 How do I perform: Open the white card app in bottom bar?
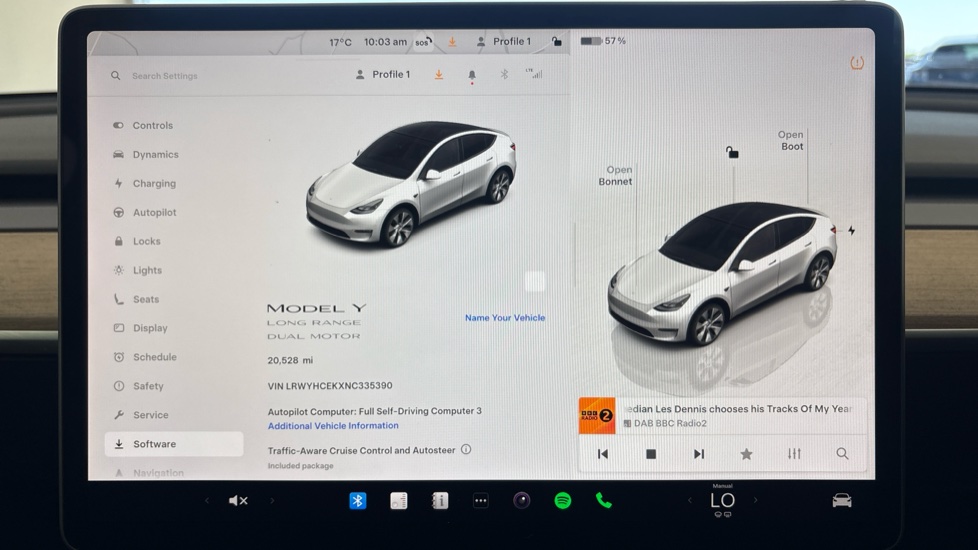pyautogui.click(x=399, y=501)
